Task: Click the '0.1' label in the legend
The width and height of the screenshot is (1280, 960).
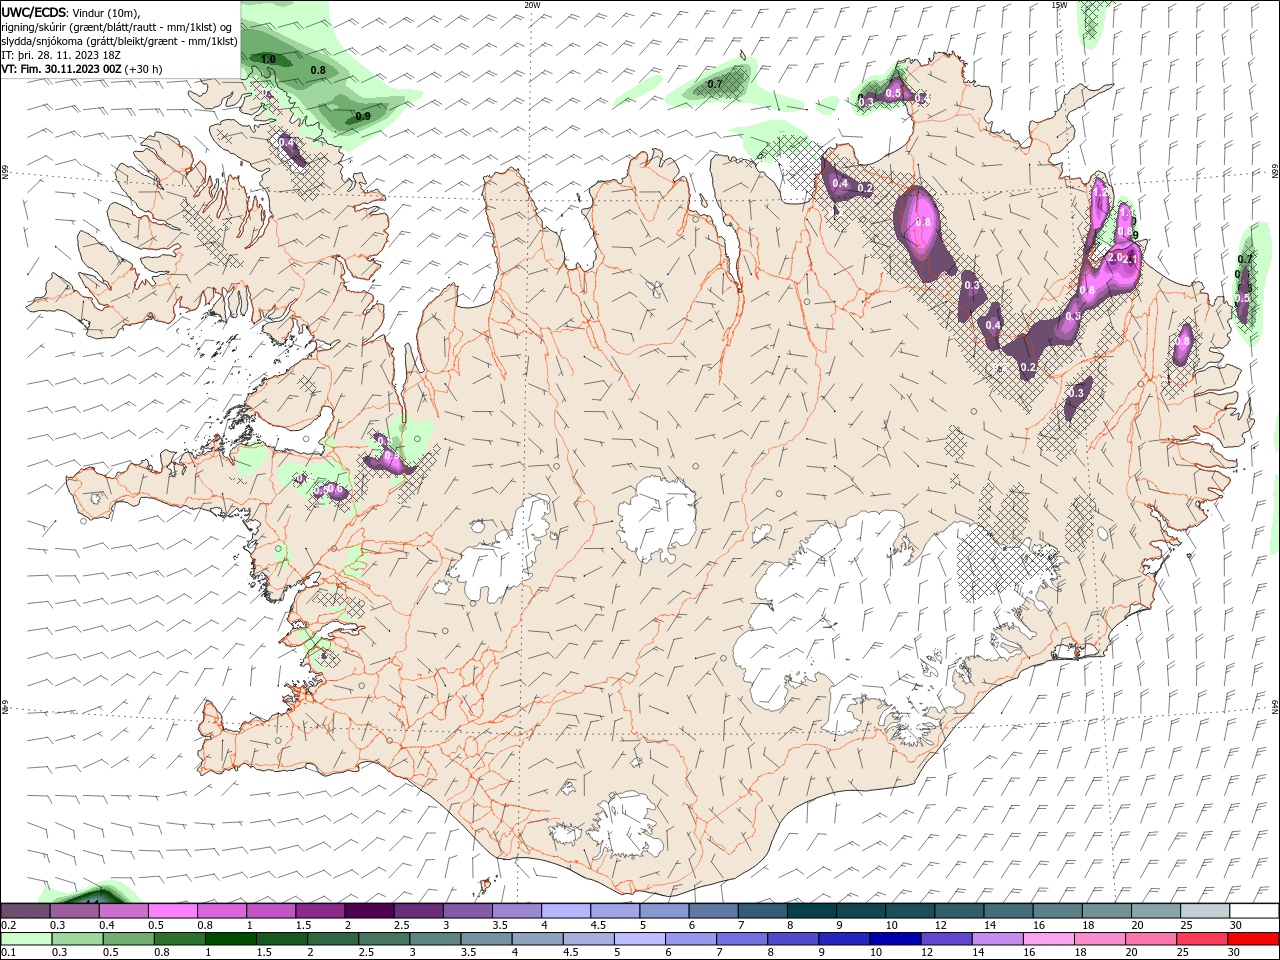Action: [8, 952]
